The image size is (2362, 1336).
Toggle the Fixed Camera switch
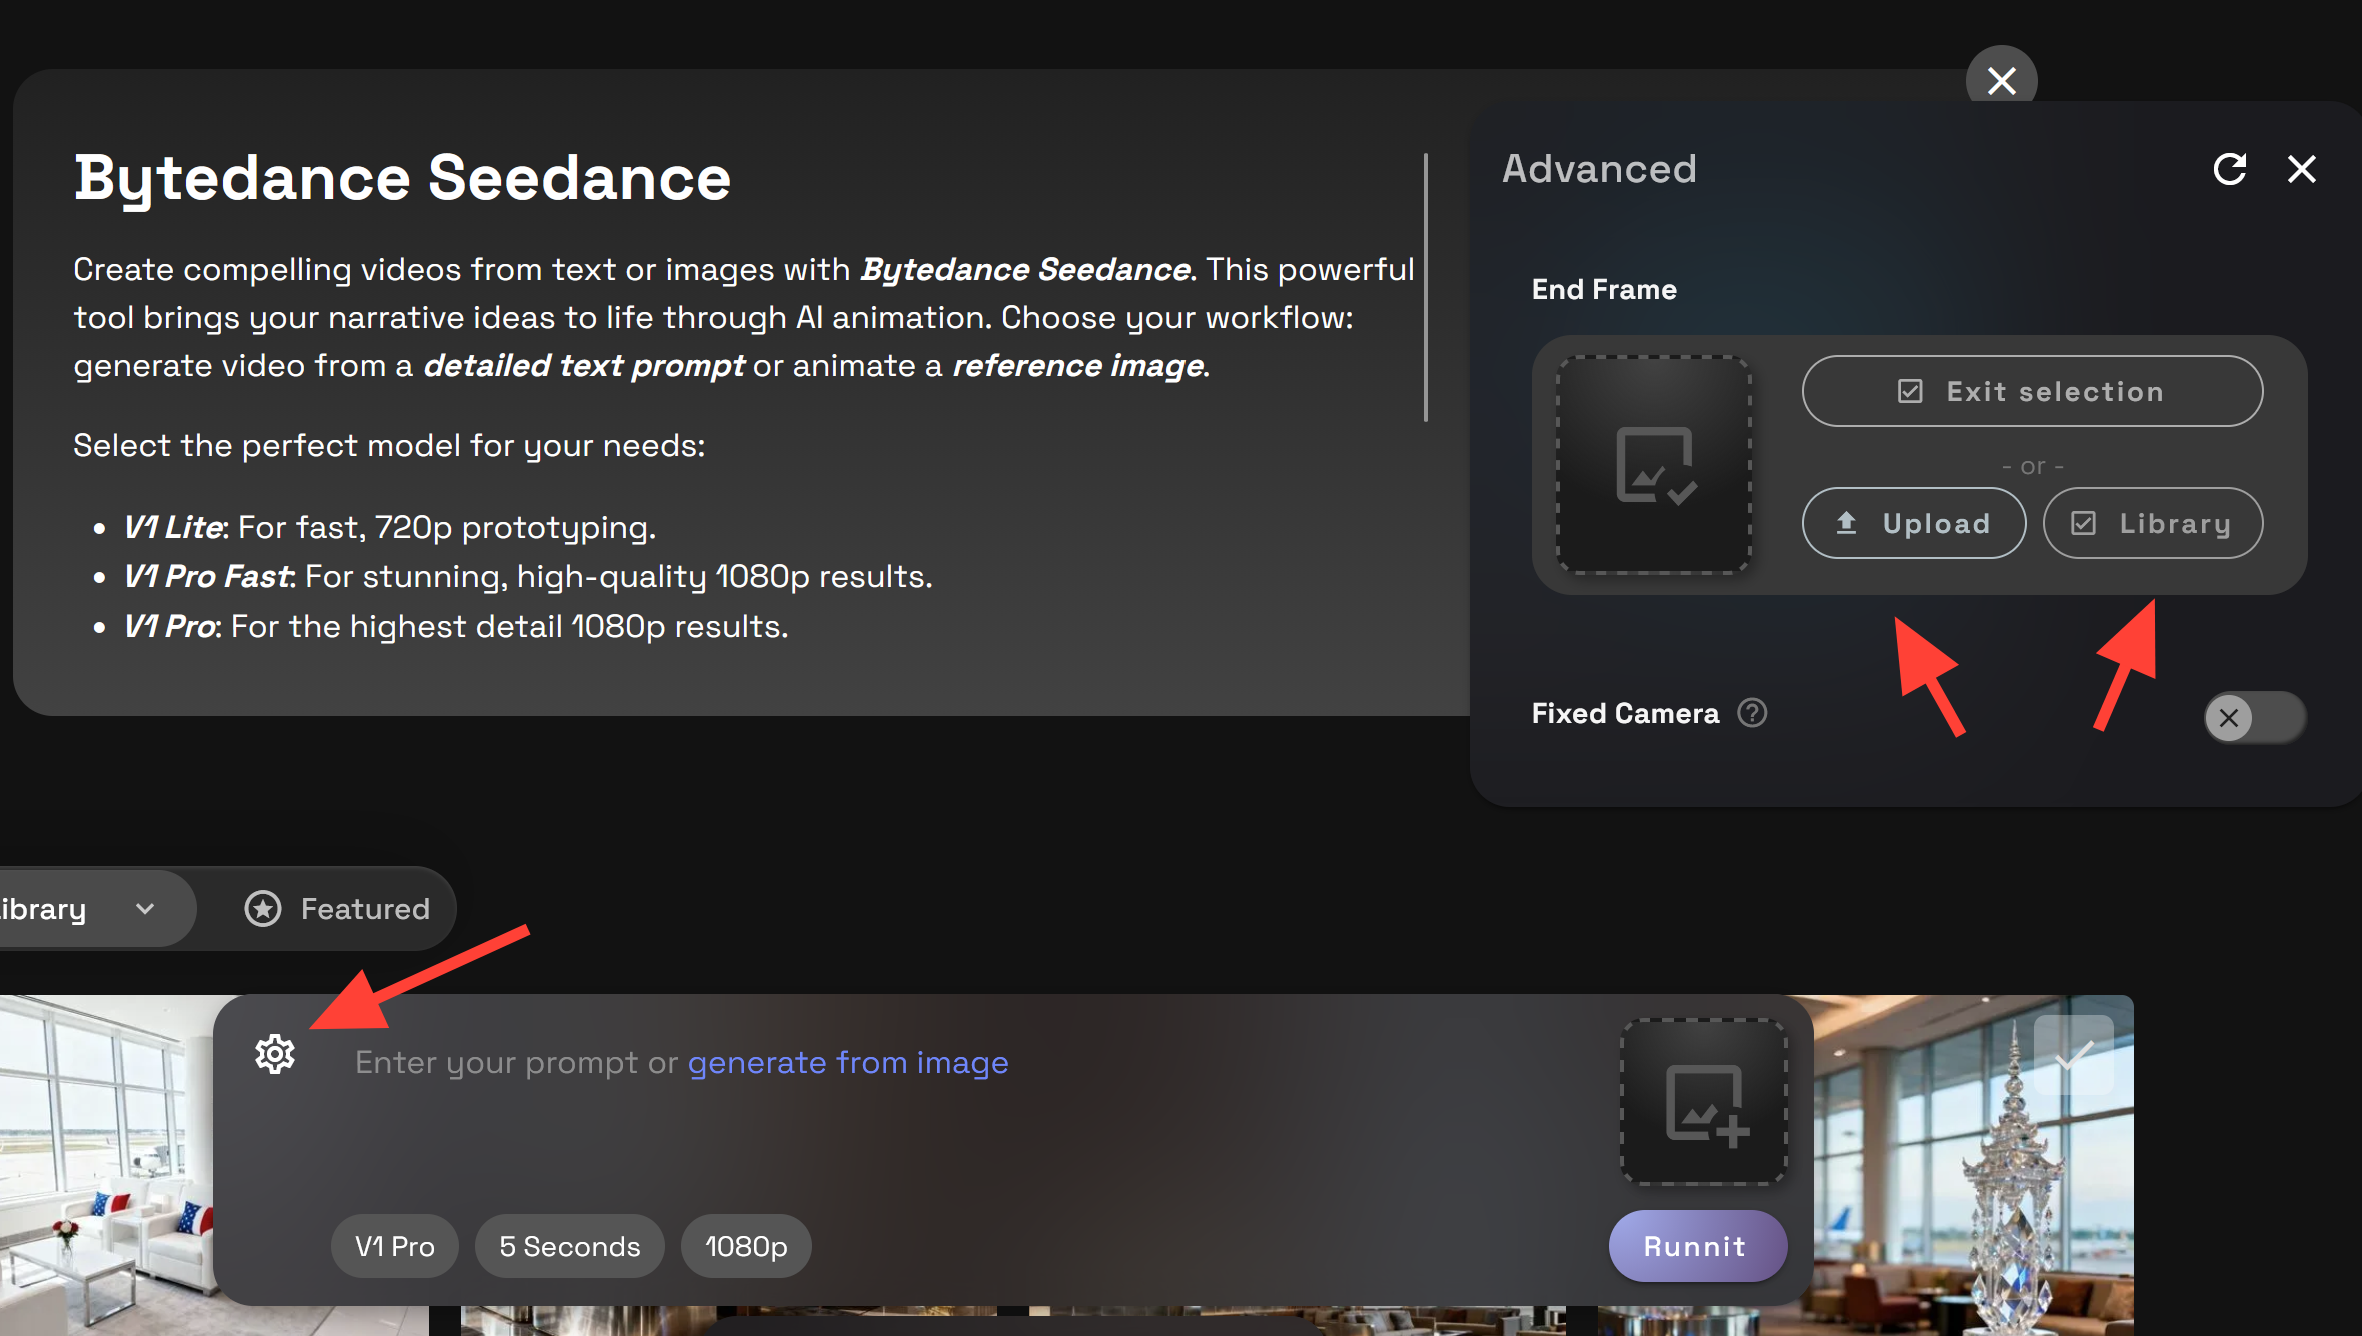[x=2254, y=717]
